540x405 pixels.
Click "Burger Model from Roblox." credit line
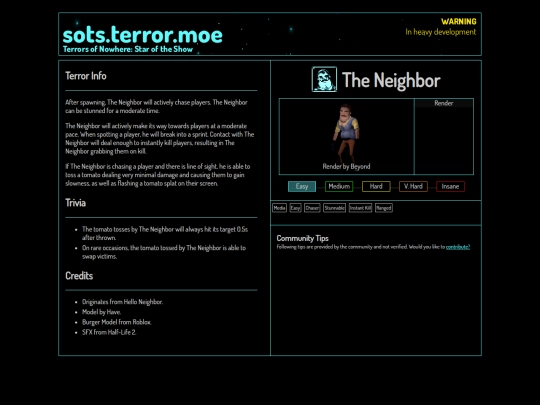117,322
